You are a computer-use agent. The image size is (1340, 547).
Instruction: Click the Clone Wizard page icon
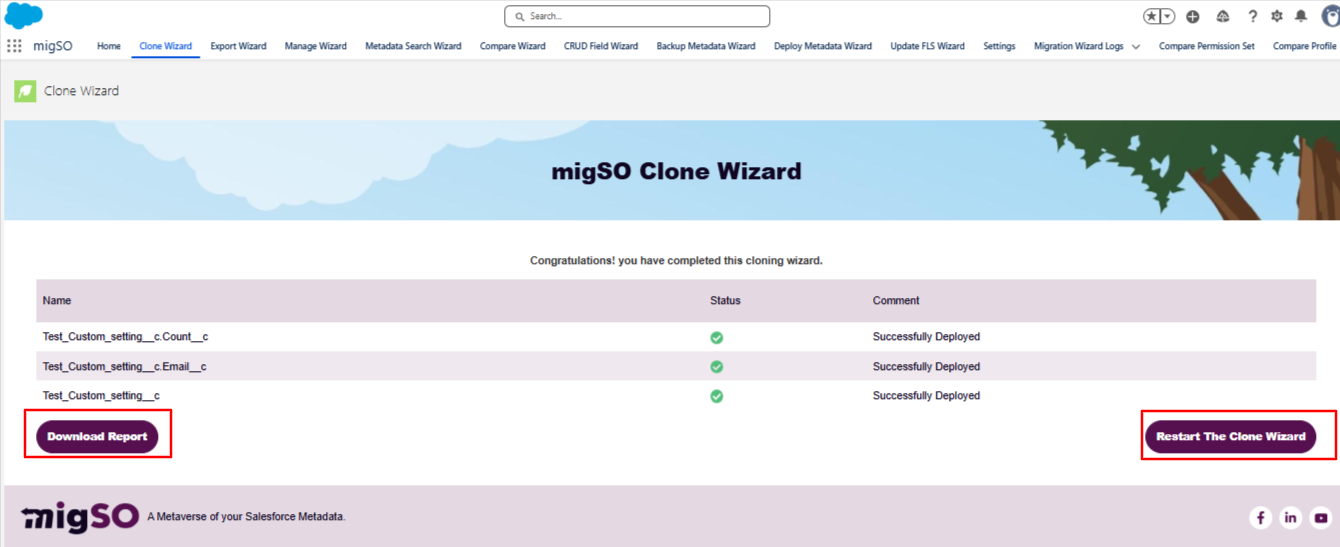25,91
